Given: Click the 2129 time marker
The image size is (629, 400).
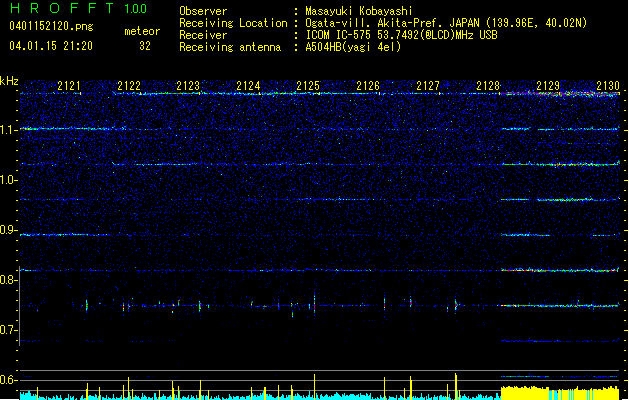Looking at the screenshot, I should pyautogui.click(x=548, y=86).
